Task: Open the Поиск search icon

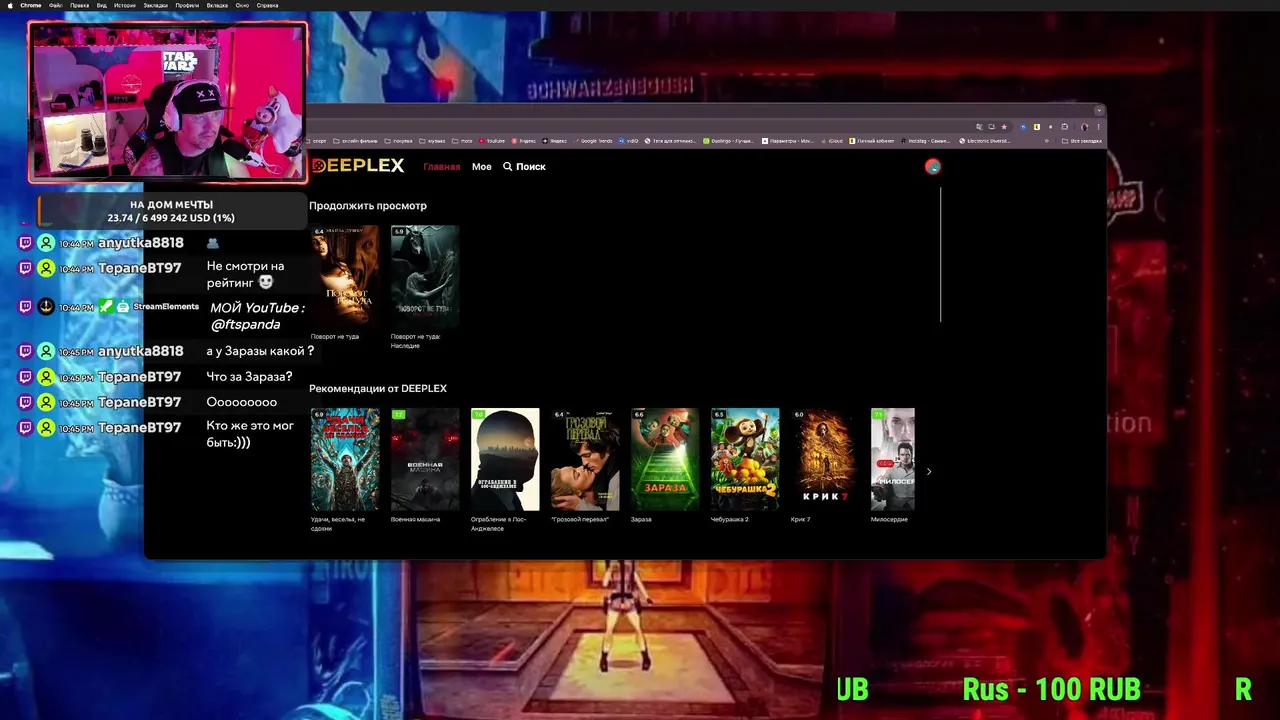Action: pyautogui.click(x=508, y=167)
